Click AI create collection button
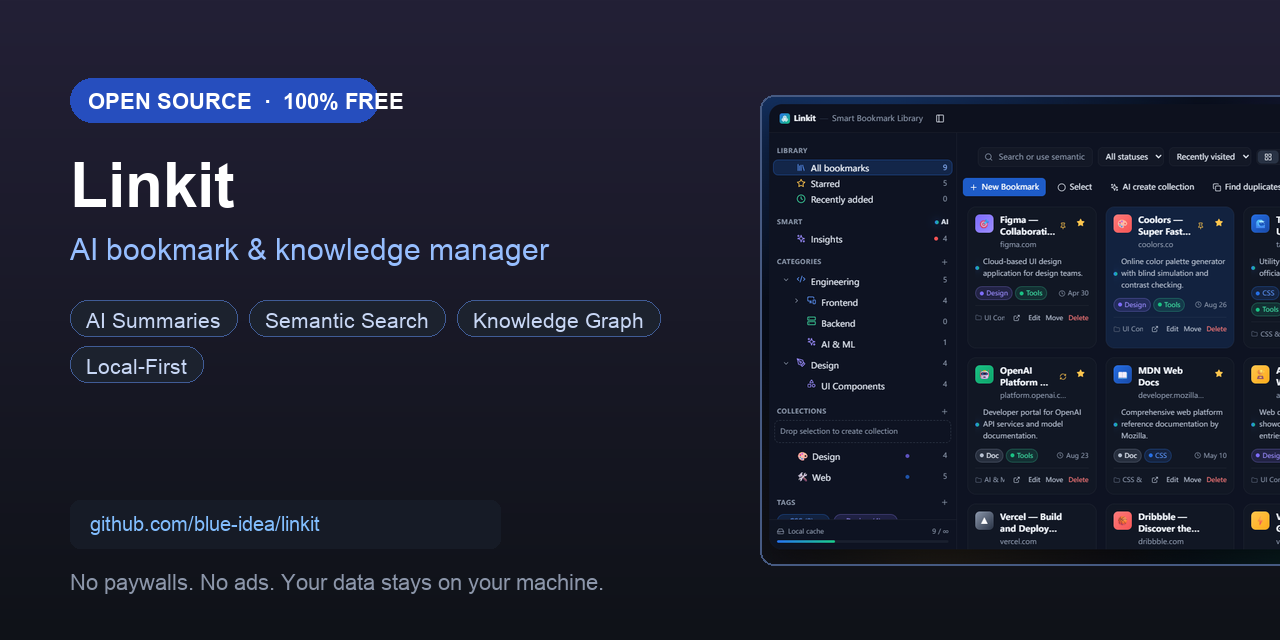1280x640 pixels. (x=1152, y=187)
